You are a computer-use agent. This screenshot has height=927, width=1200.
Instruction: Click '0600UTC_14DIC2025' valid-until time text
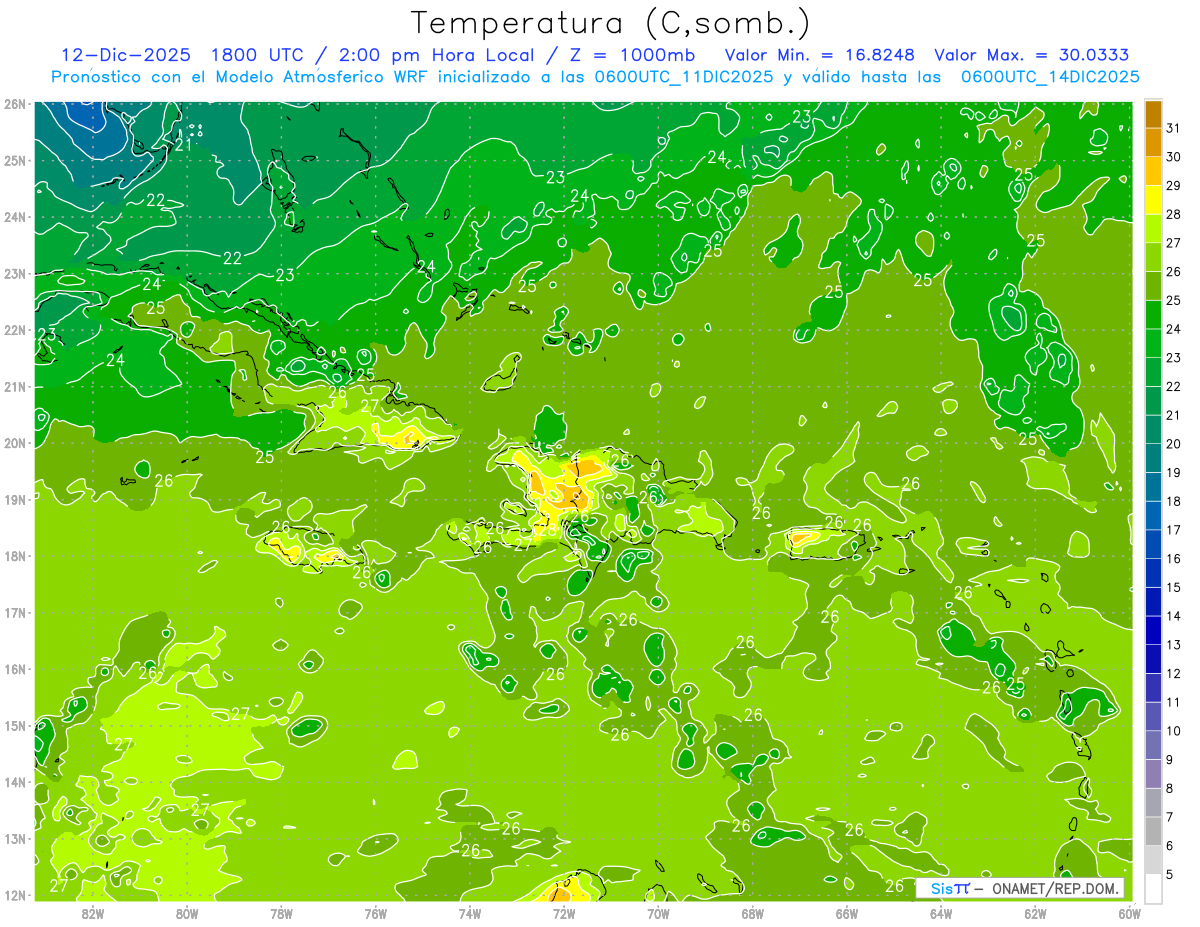1050,77
